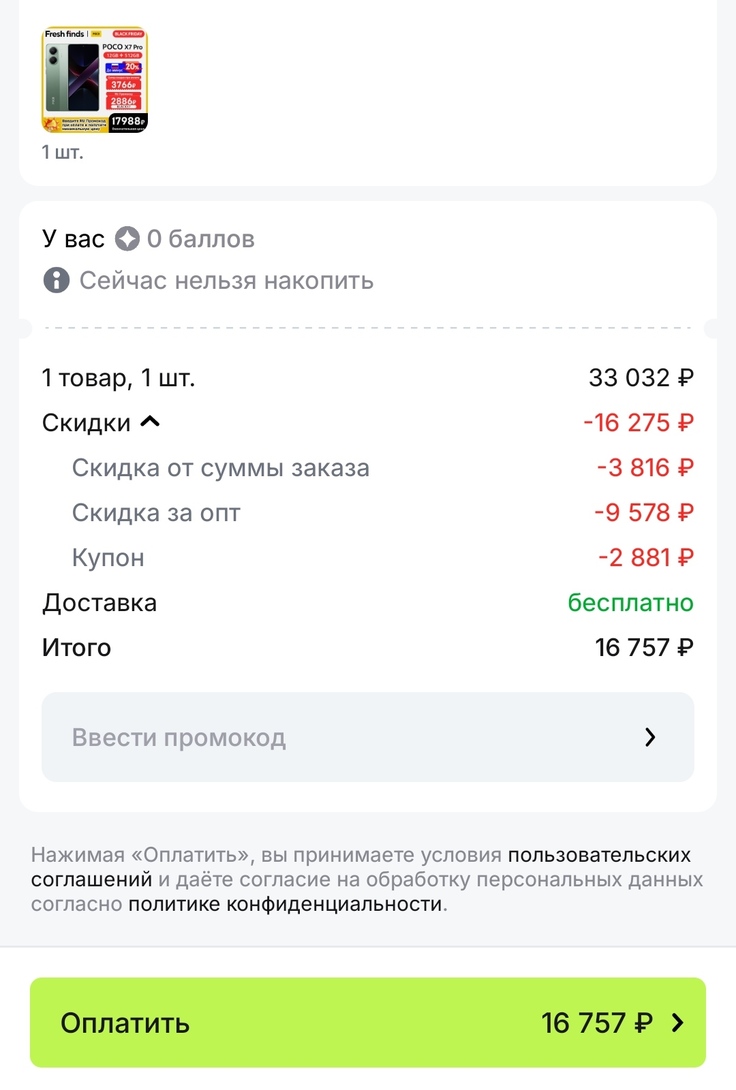This screenshot has height=1090, width=736.
Task: Click the 'Итого' total row label
Action: [76, 647]
